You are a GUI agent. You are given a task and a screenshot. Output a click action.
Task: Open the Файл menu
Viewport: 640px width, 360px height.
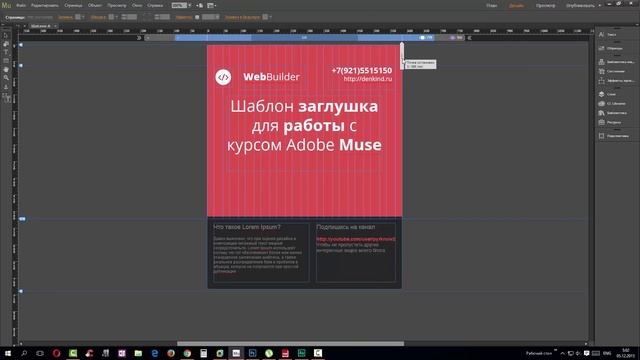21,6
